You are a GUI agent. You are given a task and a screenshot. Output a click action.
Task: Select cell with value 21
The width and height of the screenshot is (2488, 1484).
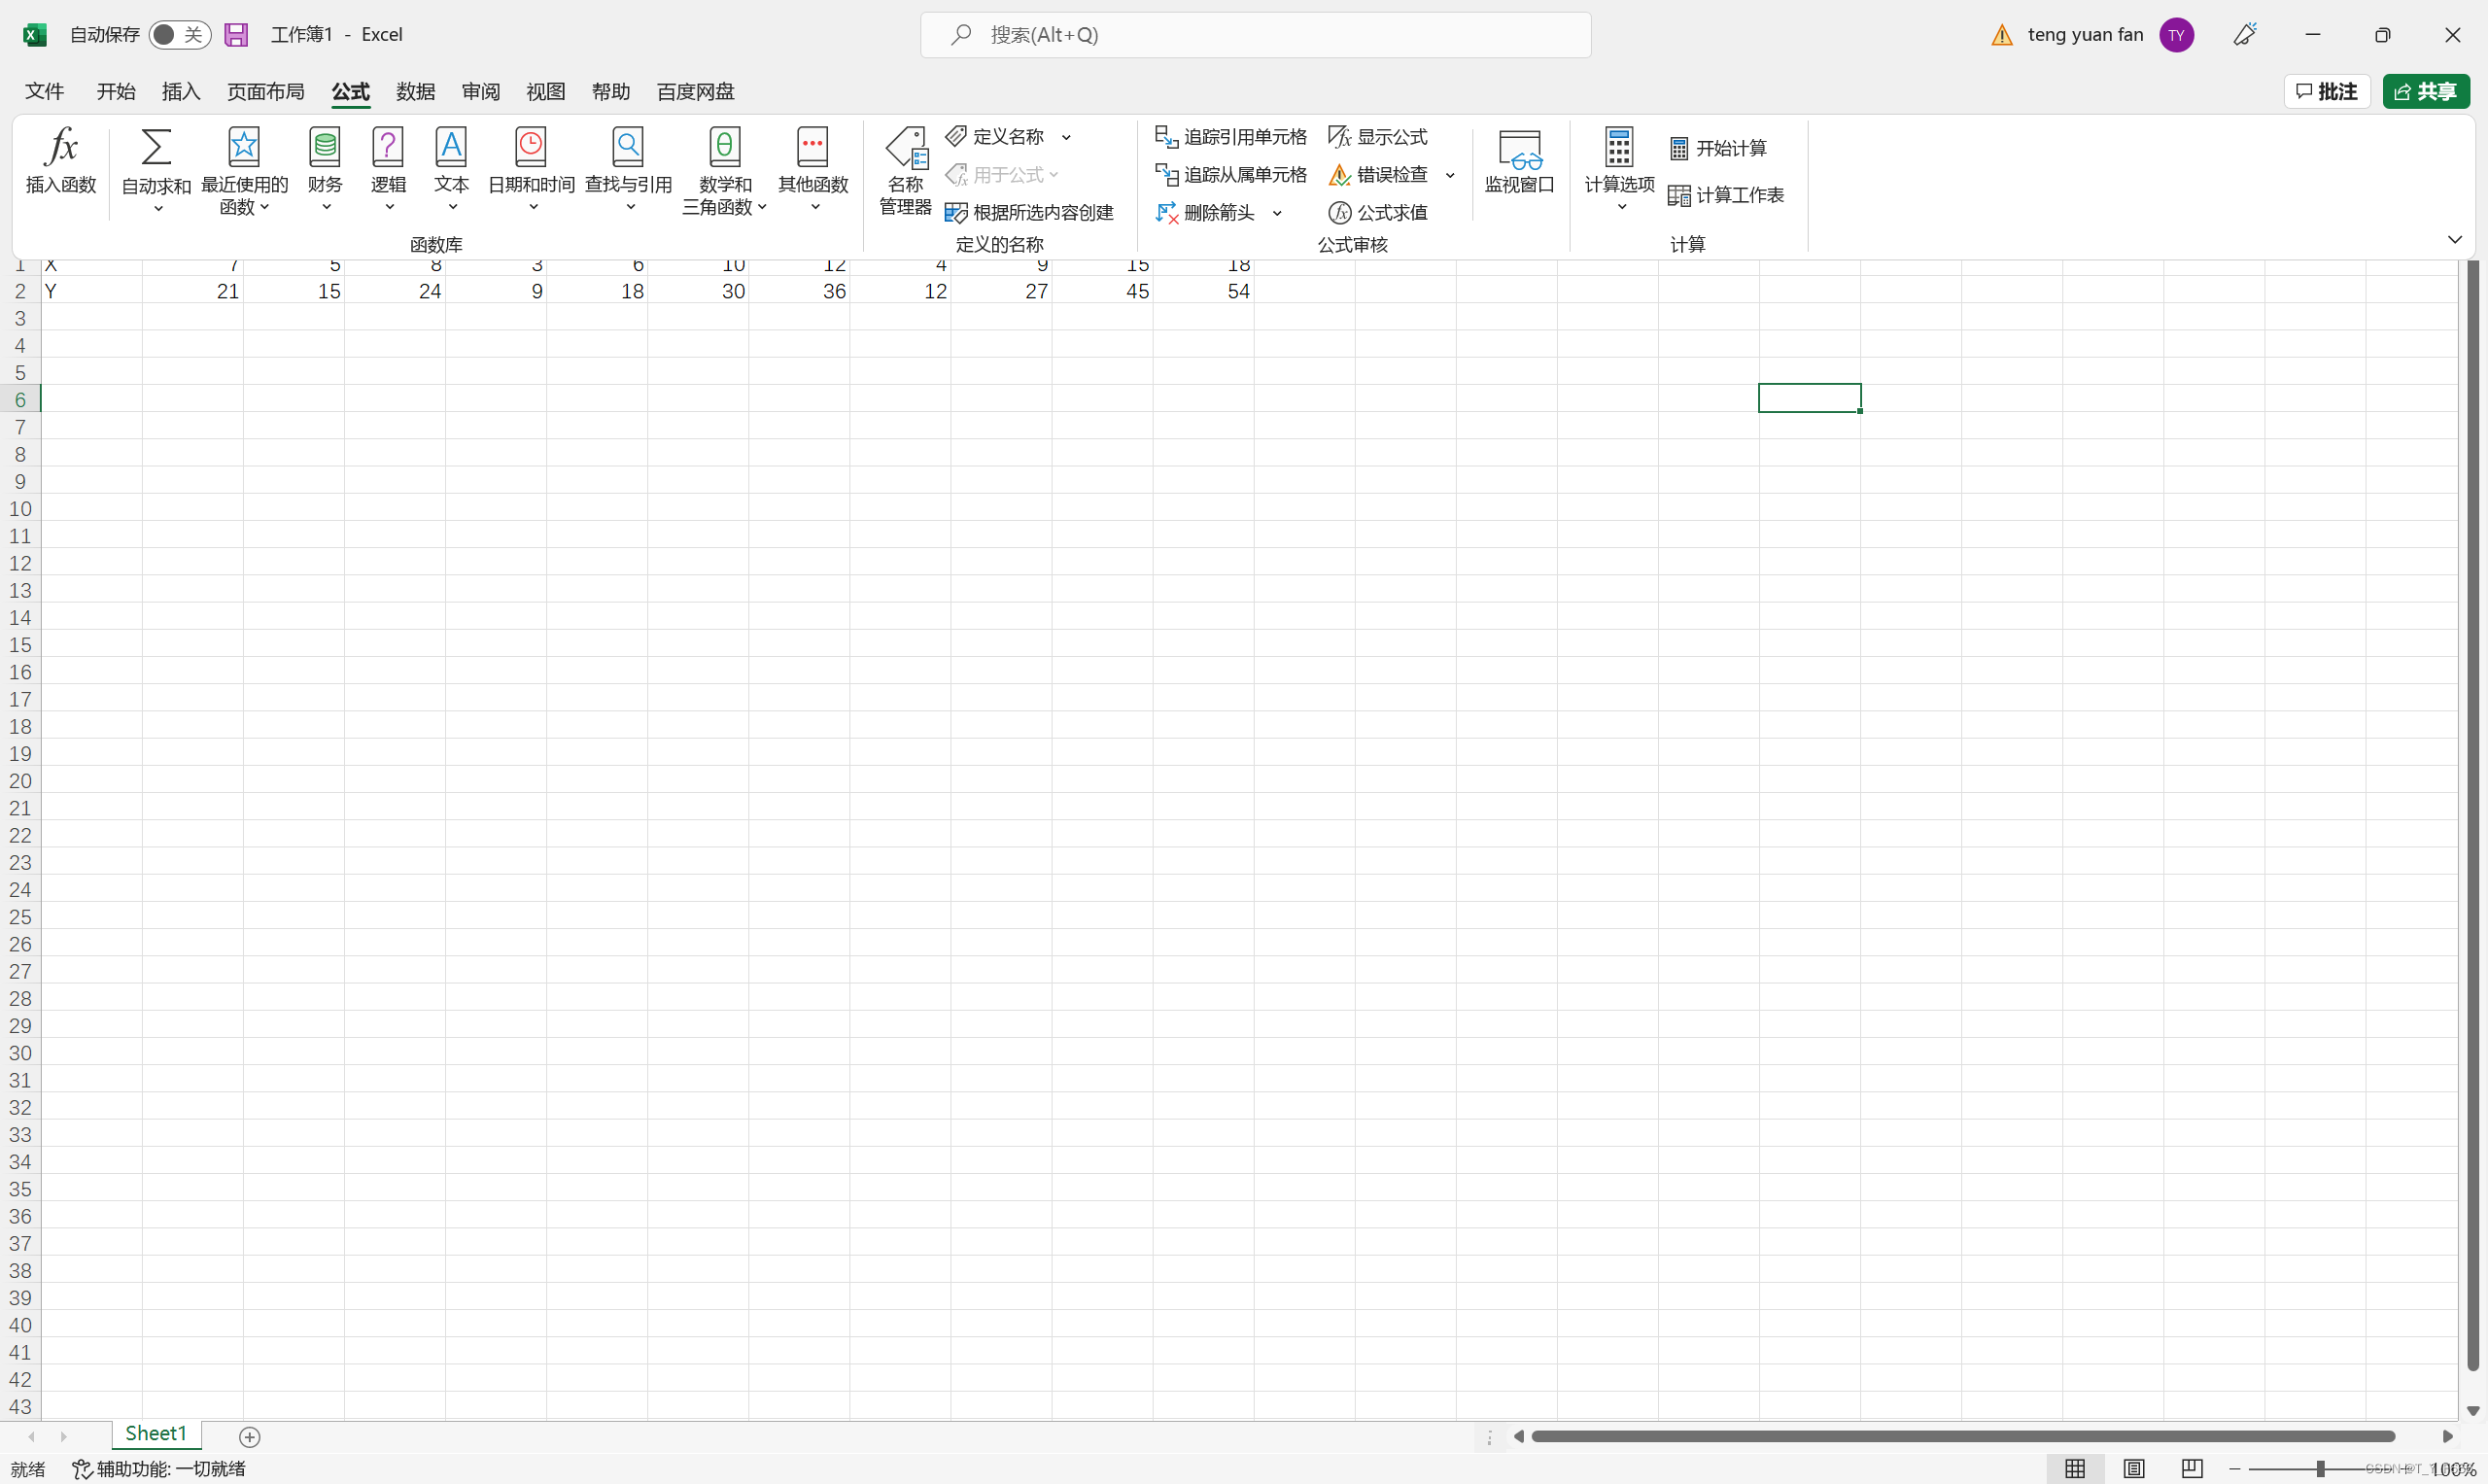(x=192, y=290)
